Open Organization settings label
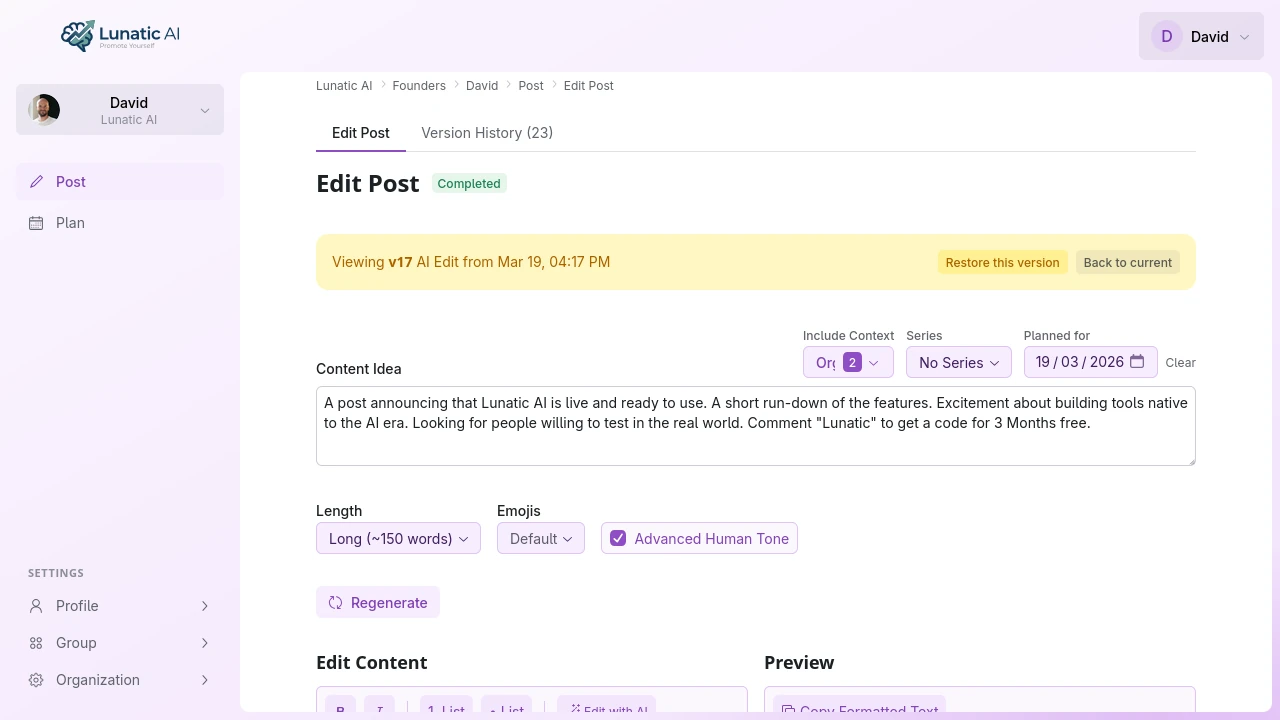 (98, 679)
